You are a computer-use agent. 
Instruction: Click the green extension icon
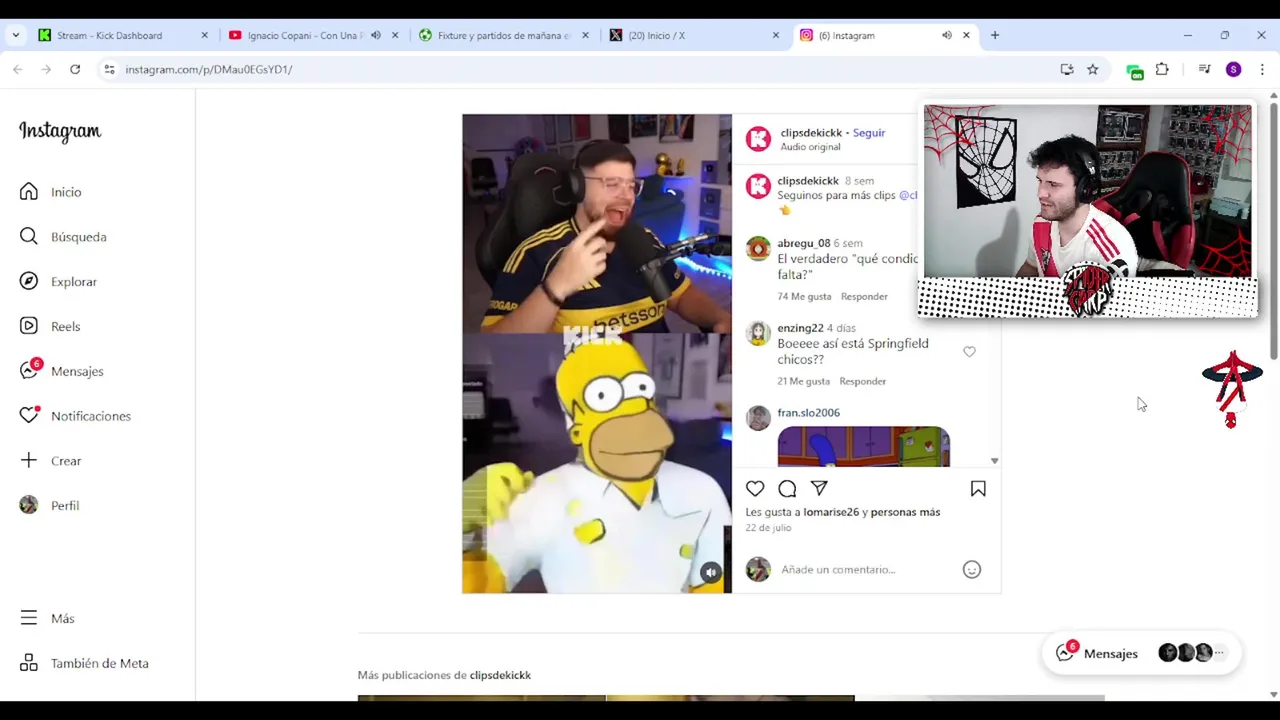point(1134,70)
